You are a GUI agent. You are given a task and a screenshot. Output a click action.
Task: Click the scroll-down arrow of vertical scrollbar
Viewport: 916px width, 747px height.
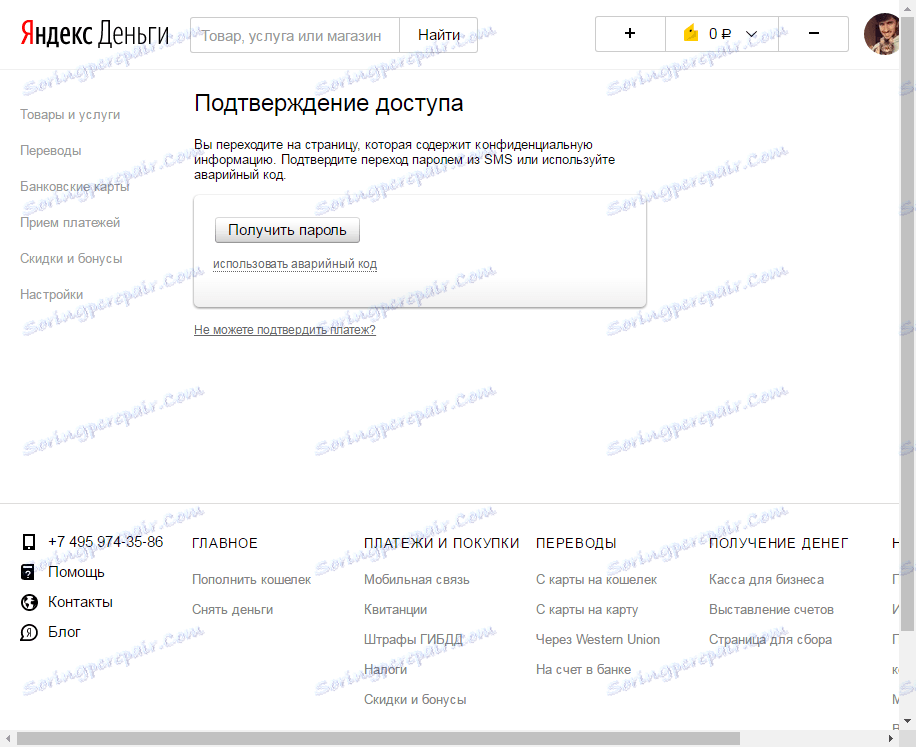907,721
